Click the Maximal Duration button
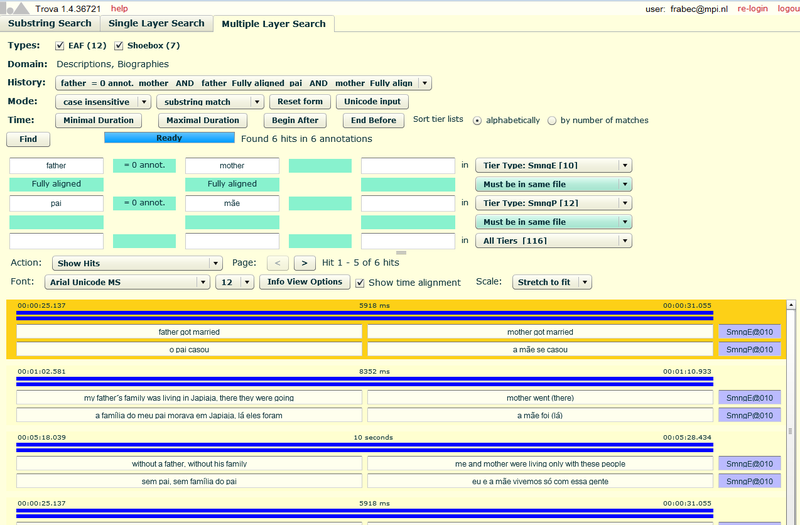 203,120
